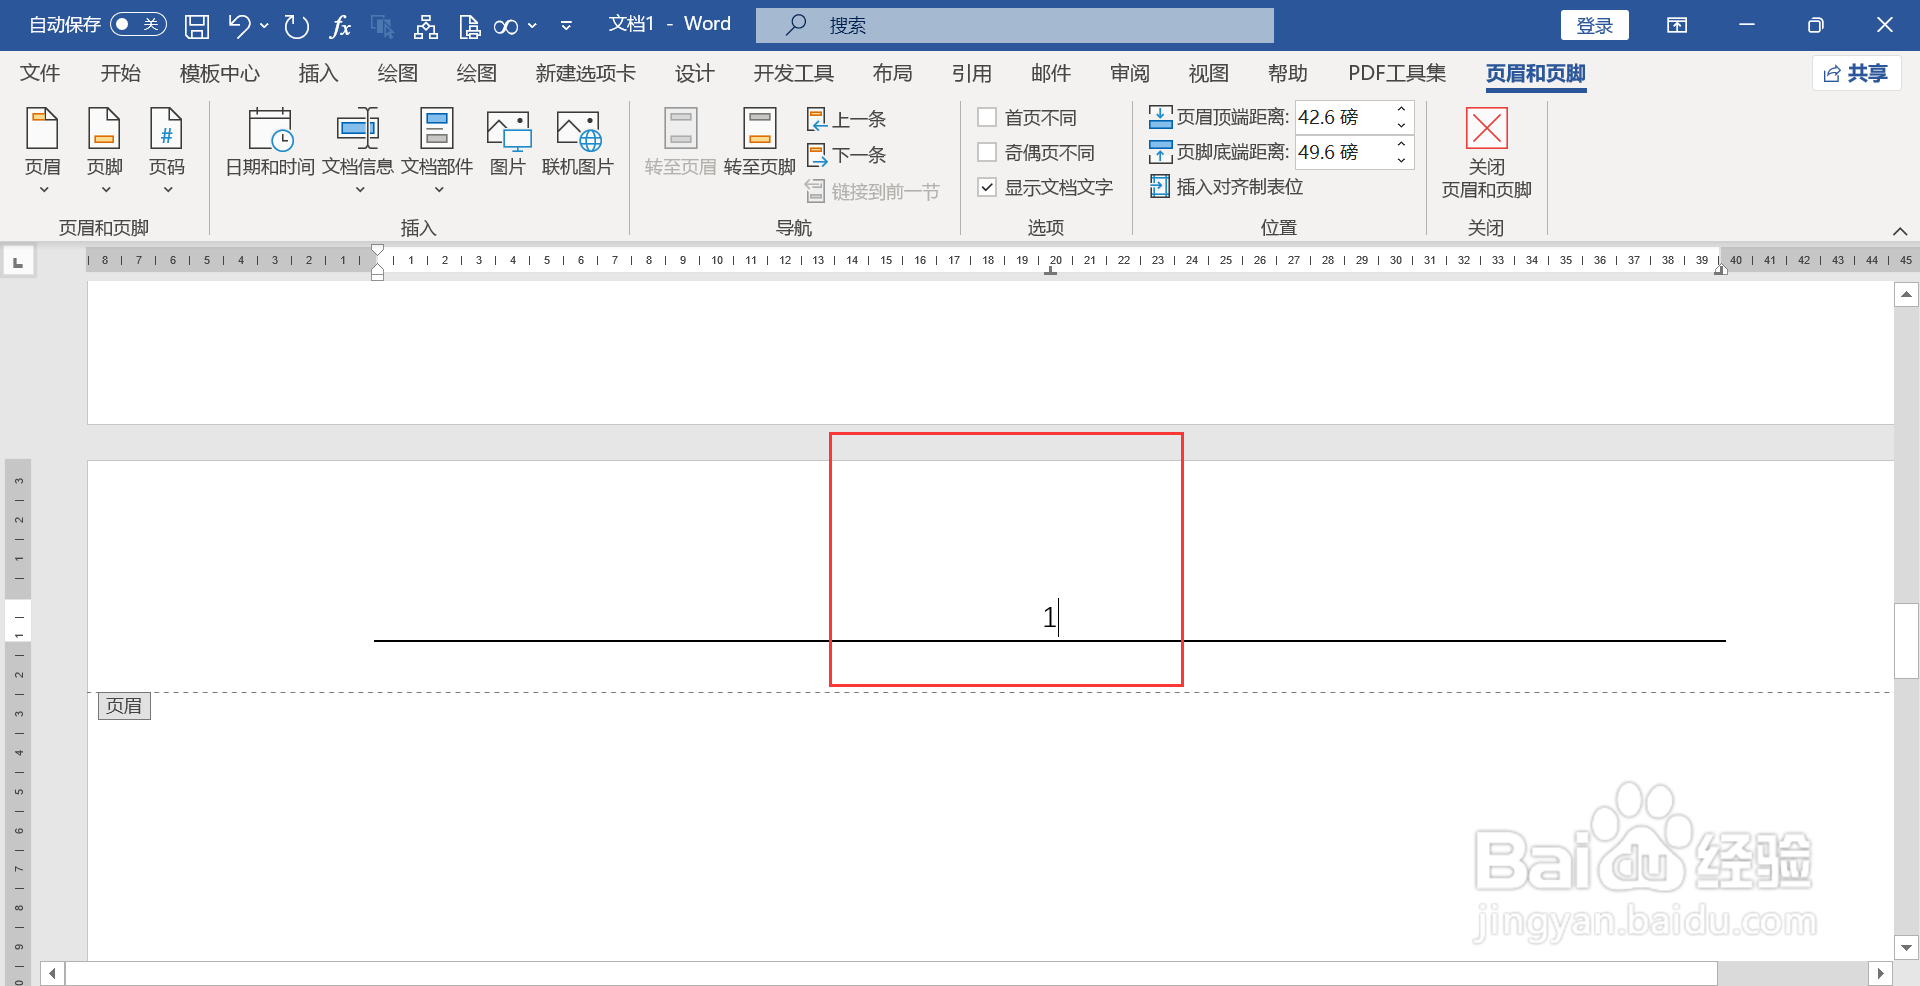
Task: Expand the infinity icon dropdown arrow
Action: 532,26
